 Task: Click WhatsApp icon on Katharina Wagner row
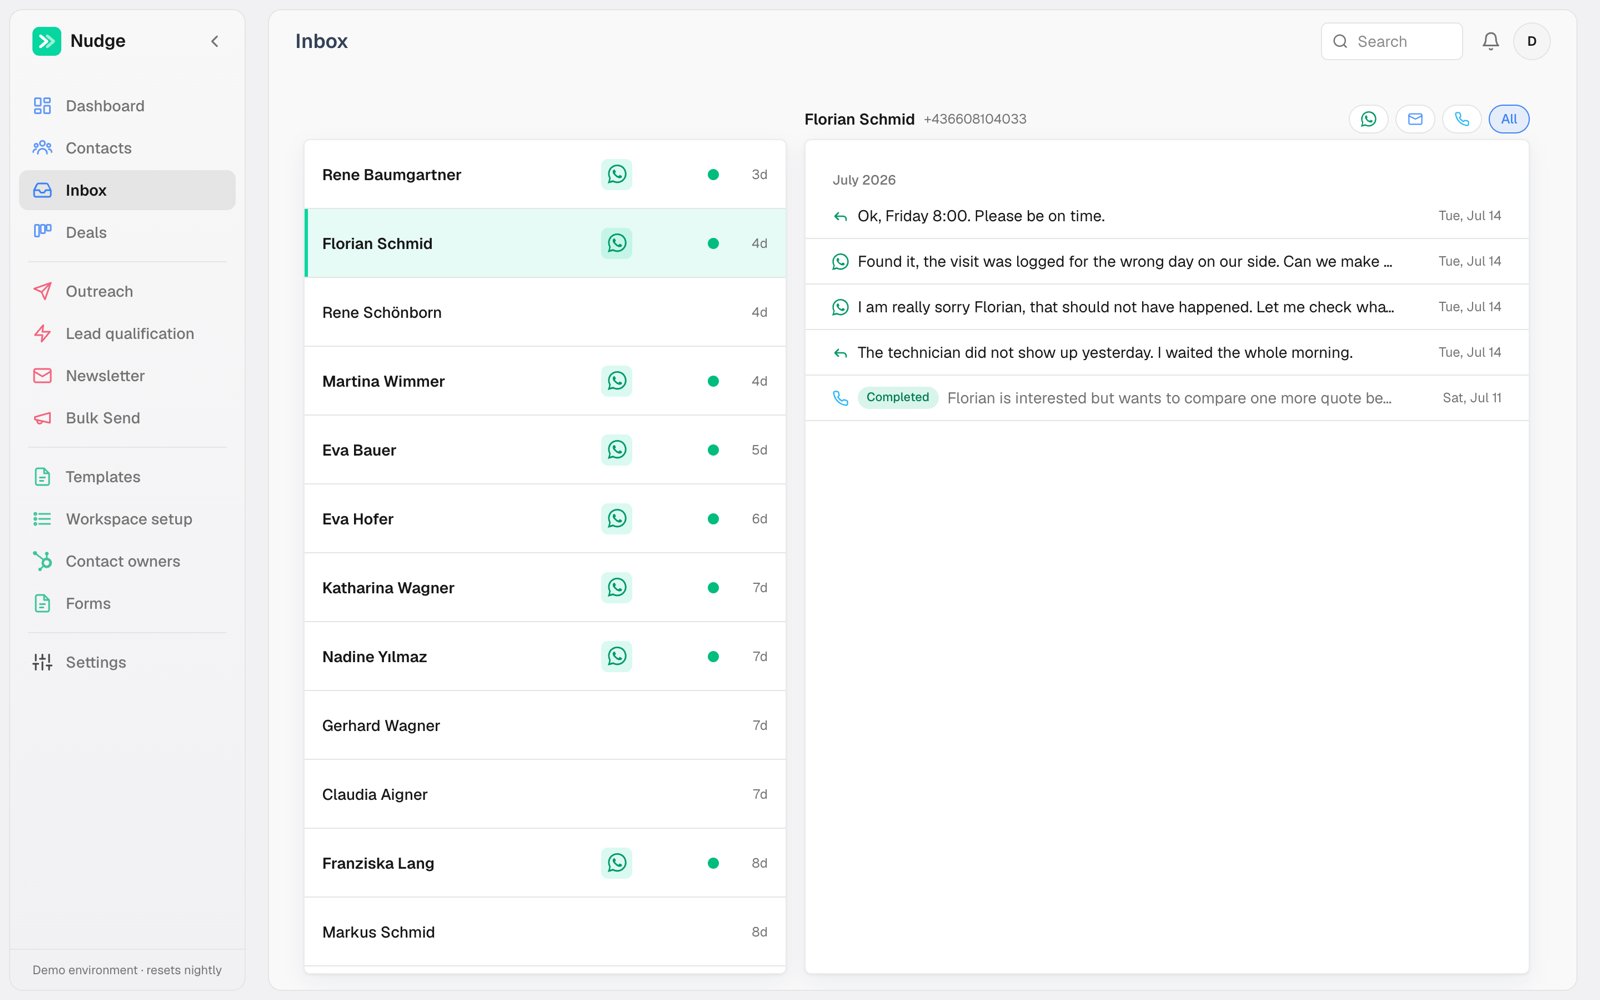pyautogui.click(x=617, y=588)
